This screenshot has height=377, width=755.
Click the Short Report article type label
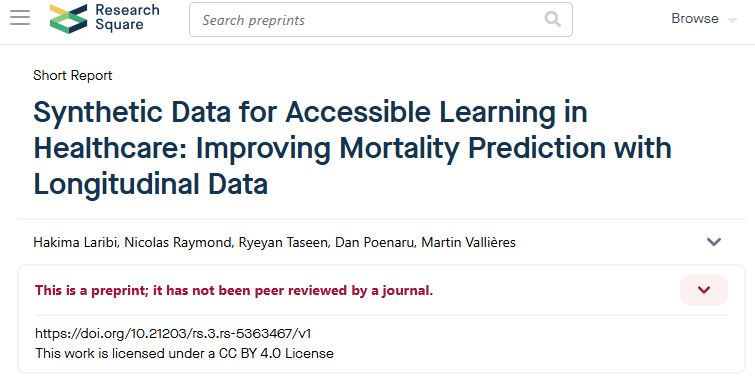(73, 76)
